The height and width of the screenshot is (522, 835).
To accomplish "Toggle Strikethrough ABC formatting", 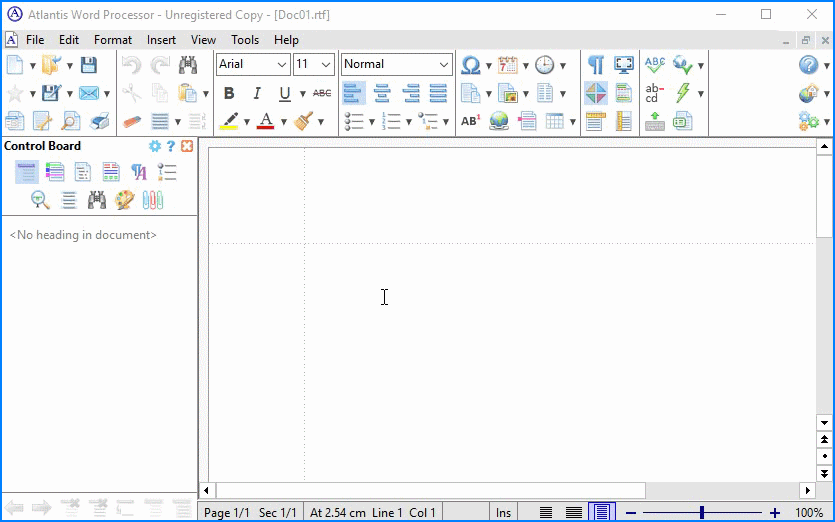I will pos(322,93).
